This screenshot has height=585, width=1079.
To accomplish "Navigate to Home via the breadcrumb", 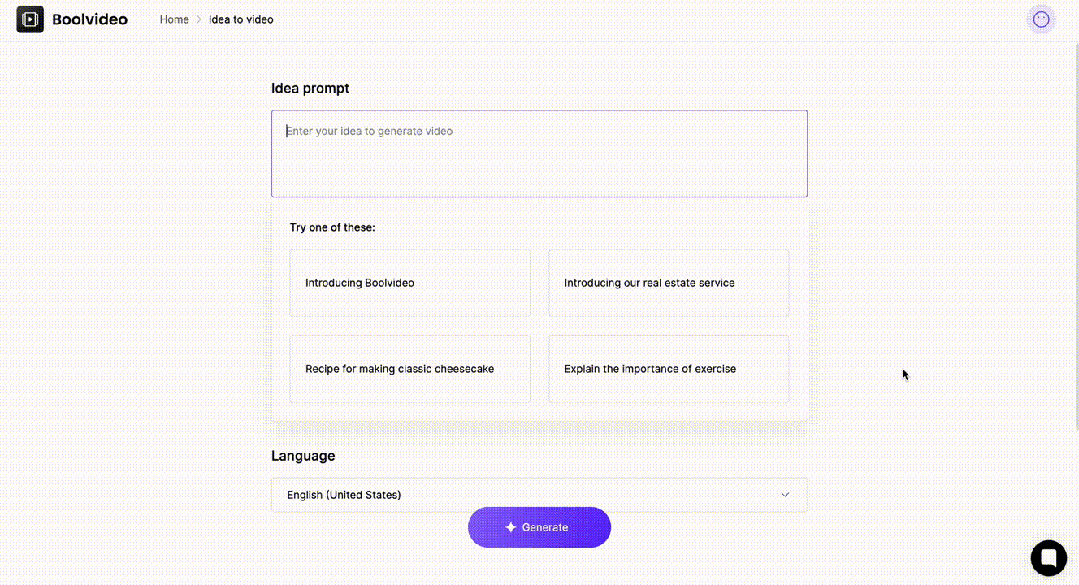I will click(x=174, y=19).
